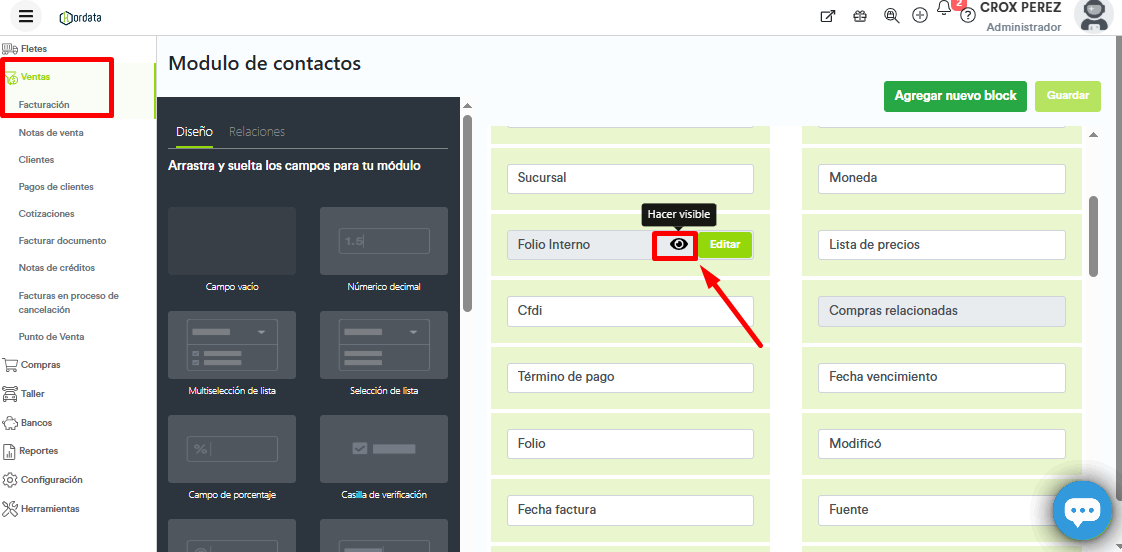
Task: Switch to the Relaciones tab
Action: coord(257,131)
